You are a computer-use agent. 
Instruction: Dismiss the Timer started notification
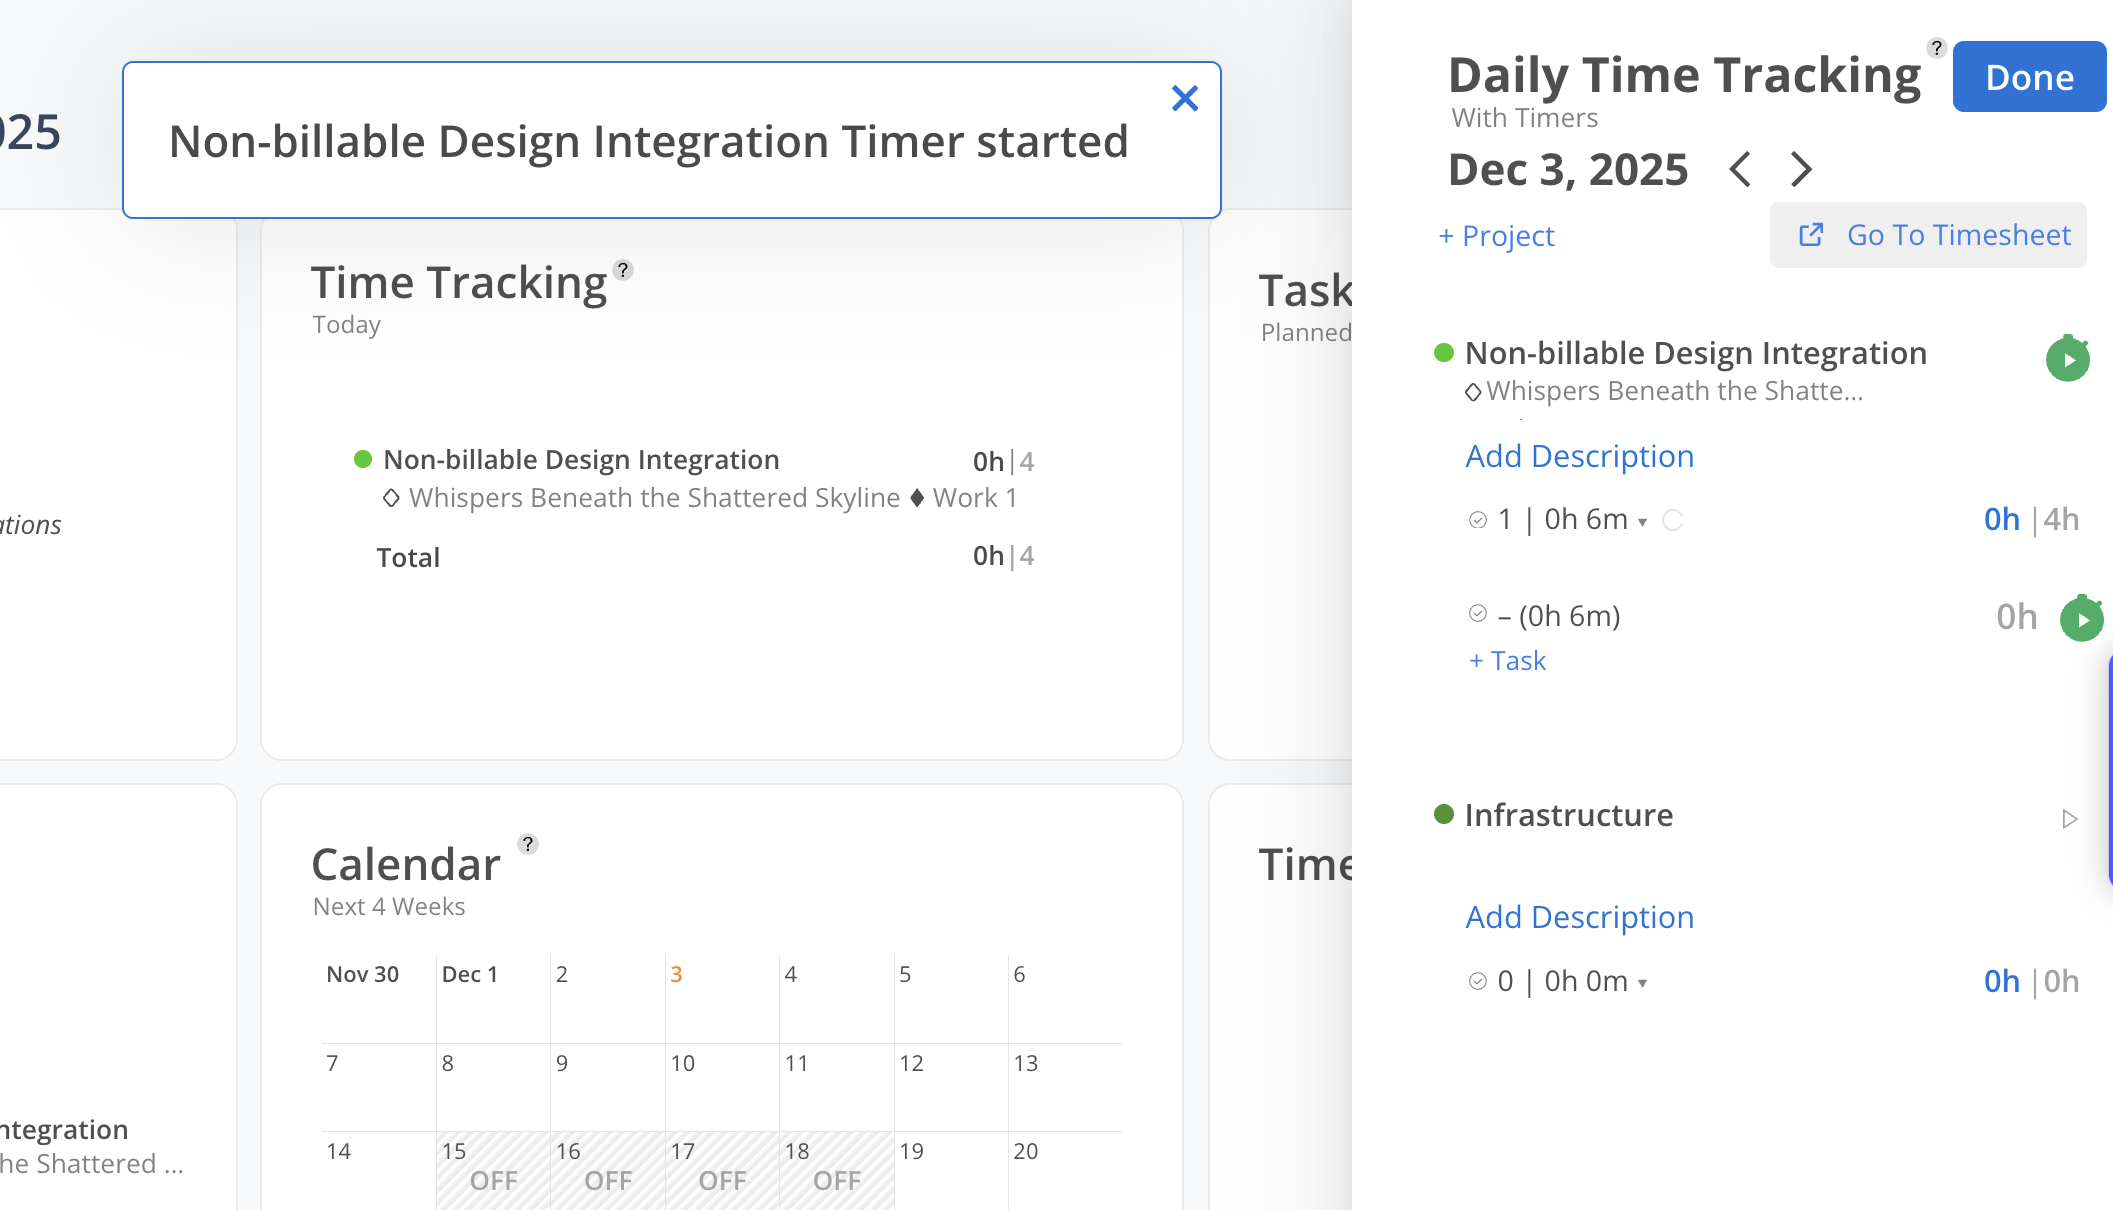click(1185, 98)
